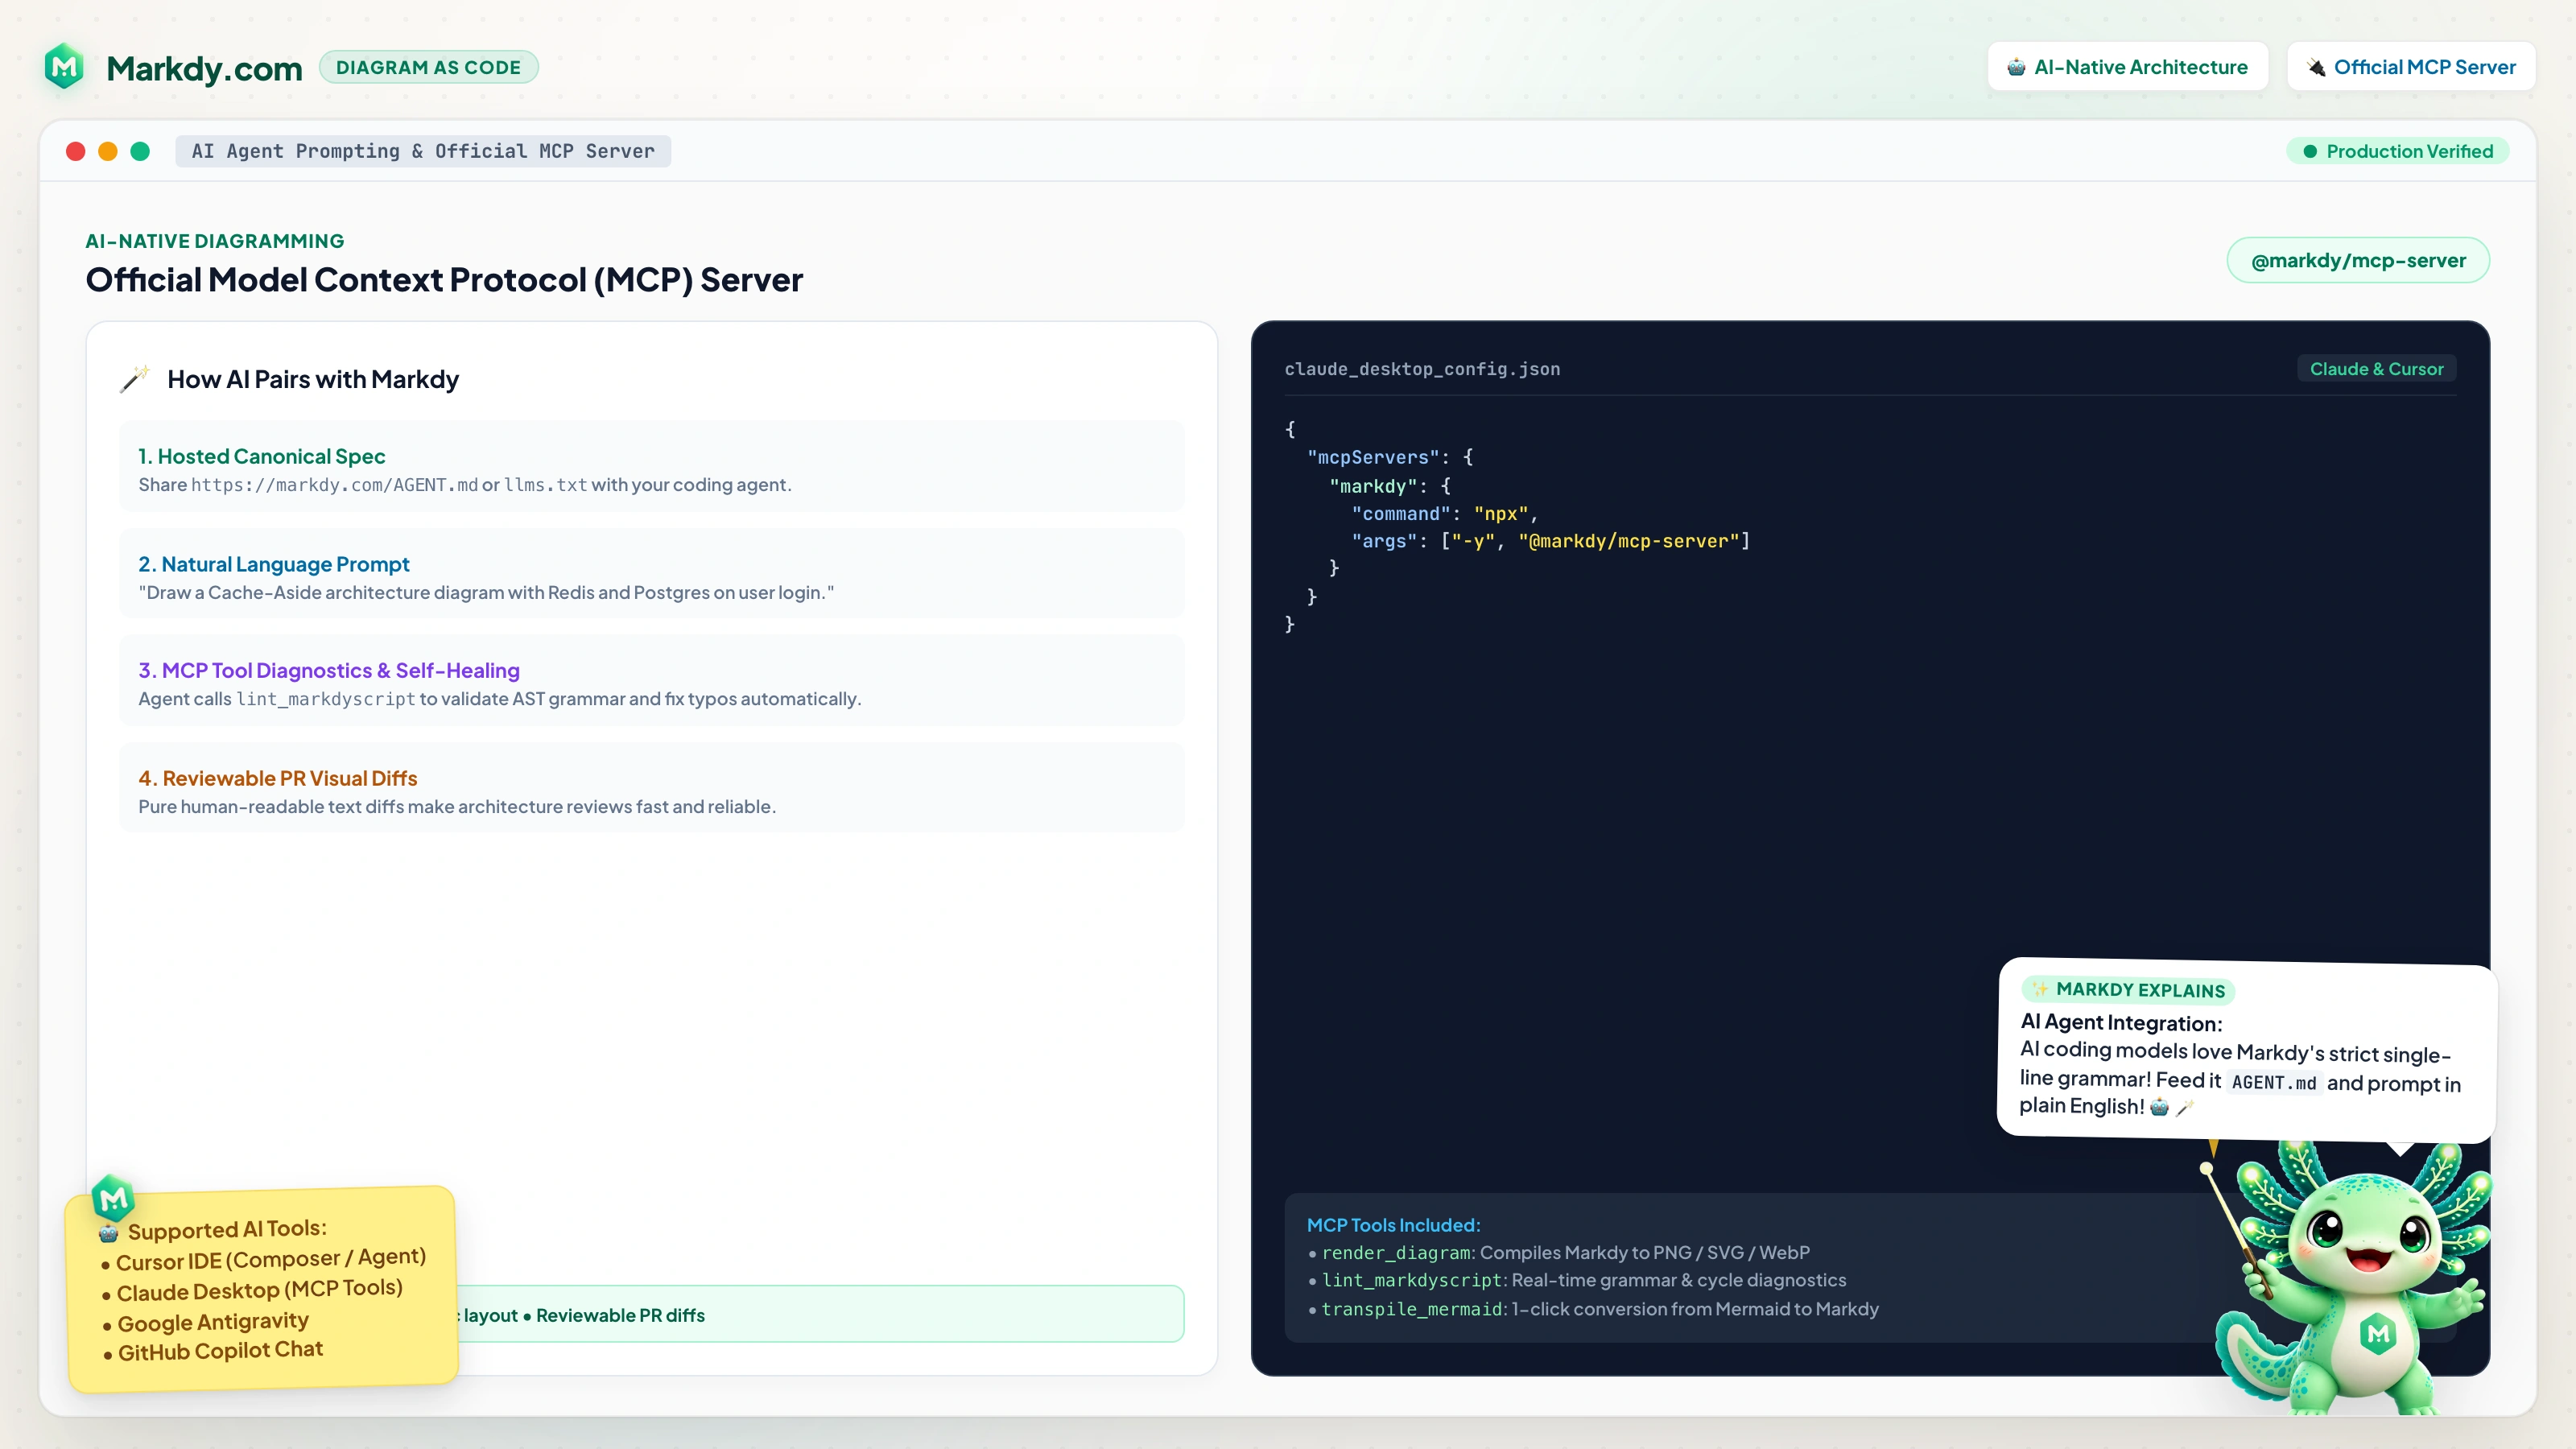This screenshot has width=2576, height=1449.
Task: Click the orange window dot in title bar
Action: coord(108,151)
